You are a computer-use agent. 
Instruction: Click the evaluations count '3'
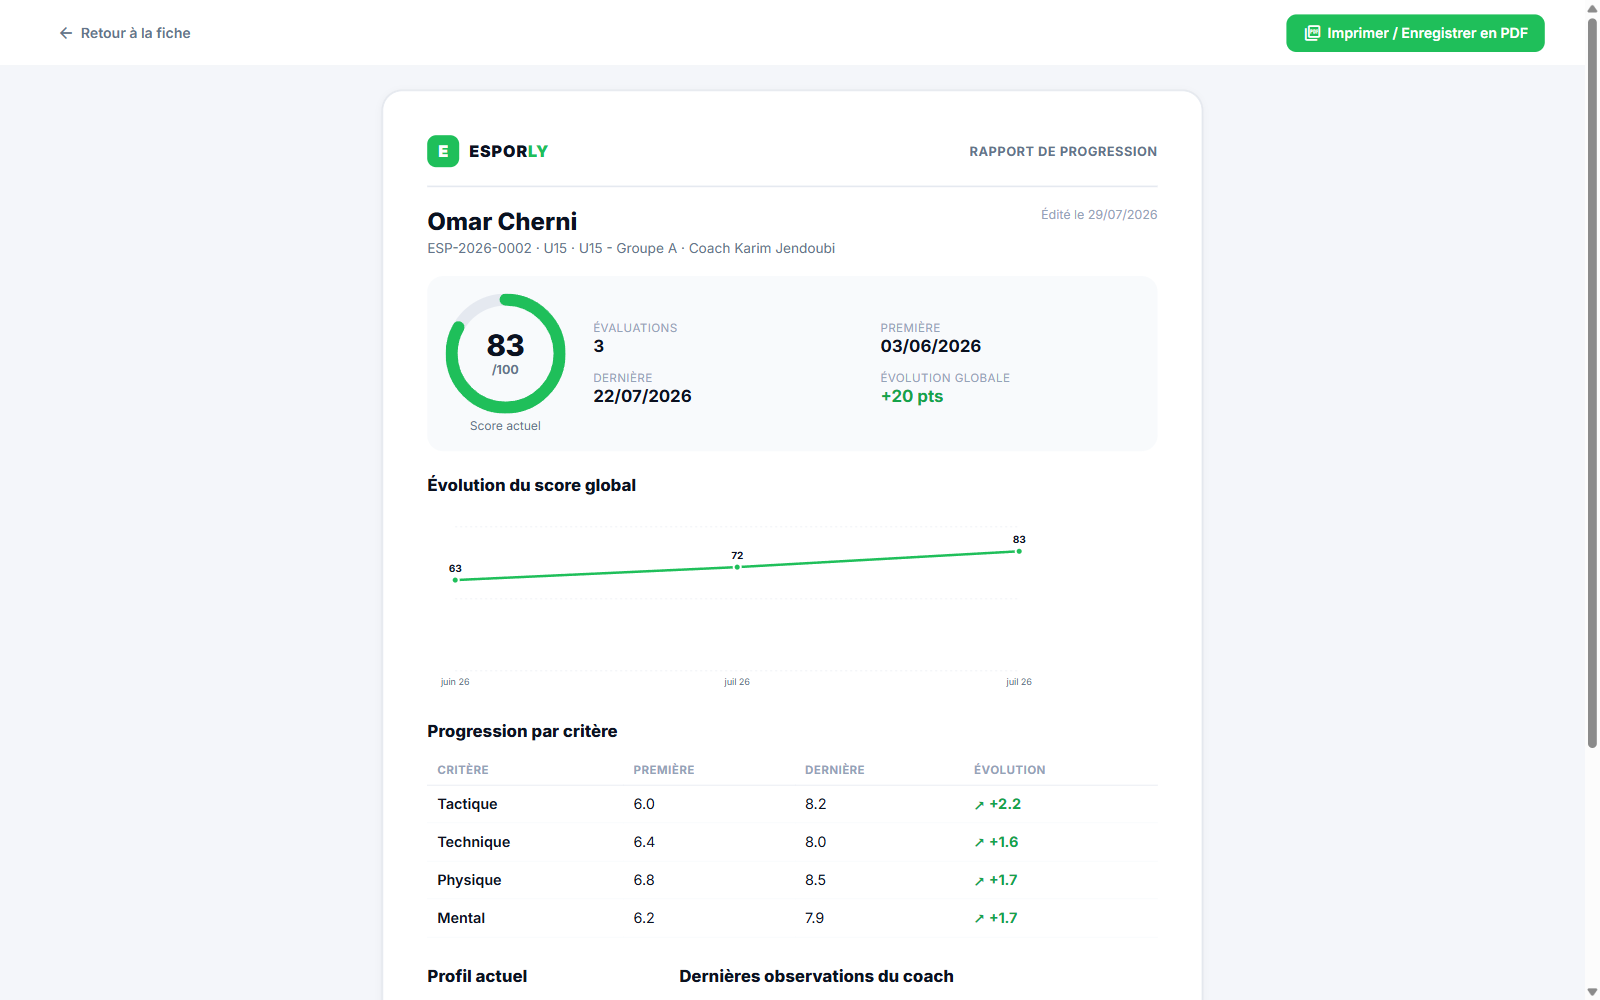tap(599, 346)
